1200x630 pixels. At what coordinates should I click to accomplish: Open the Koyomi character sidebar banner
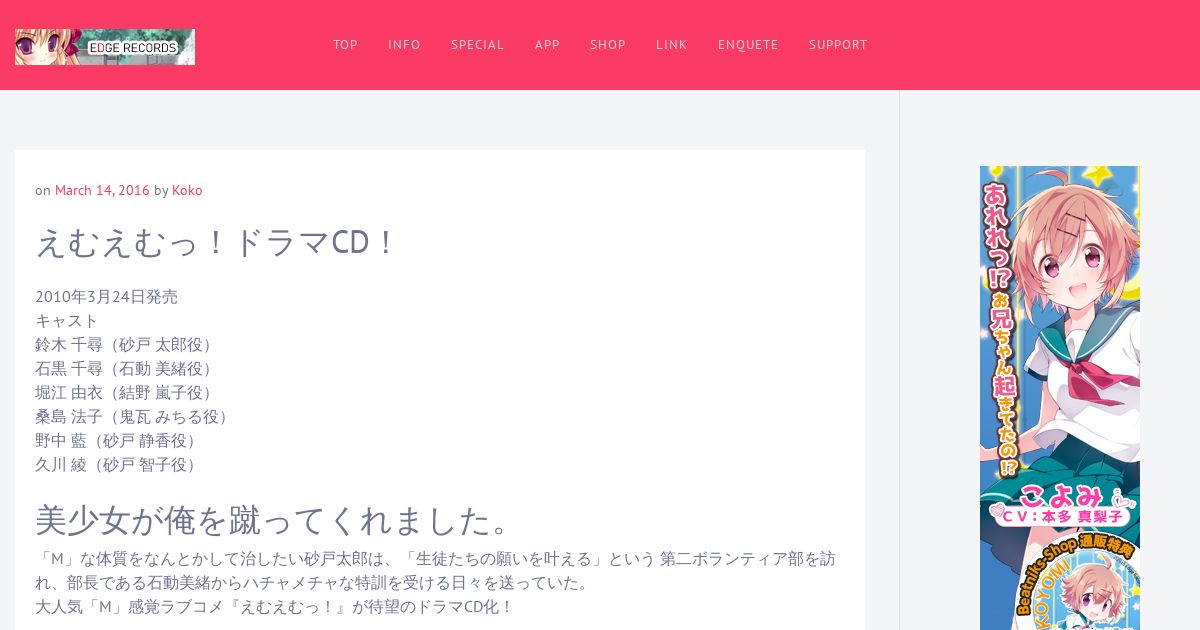click(1060, 398)
